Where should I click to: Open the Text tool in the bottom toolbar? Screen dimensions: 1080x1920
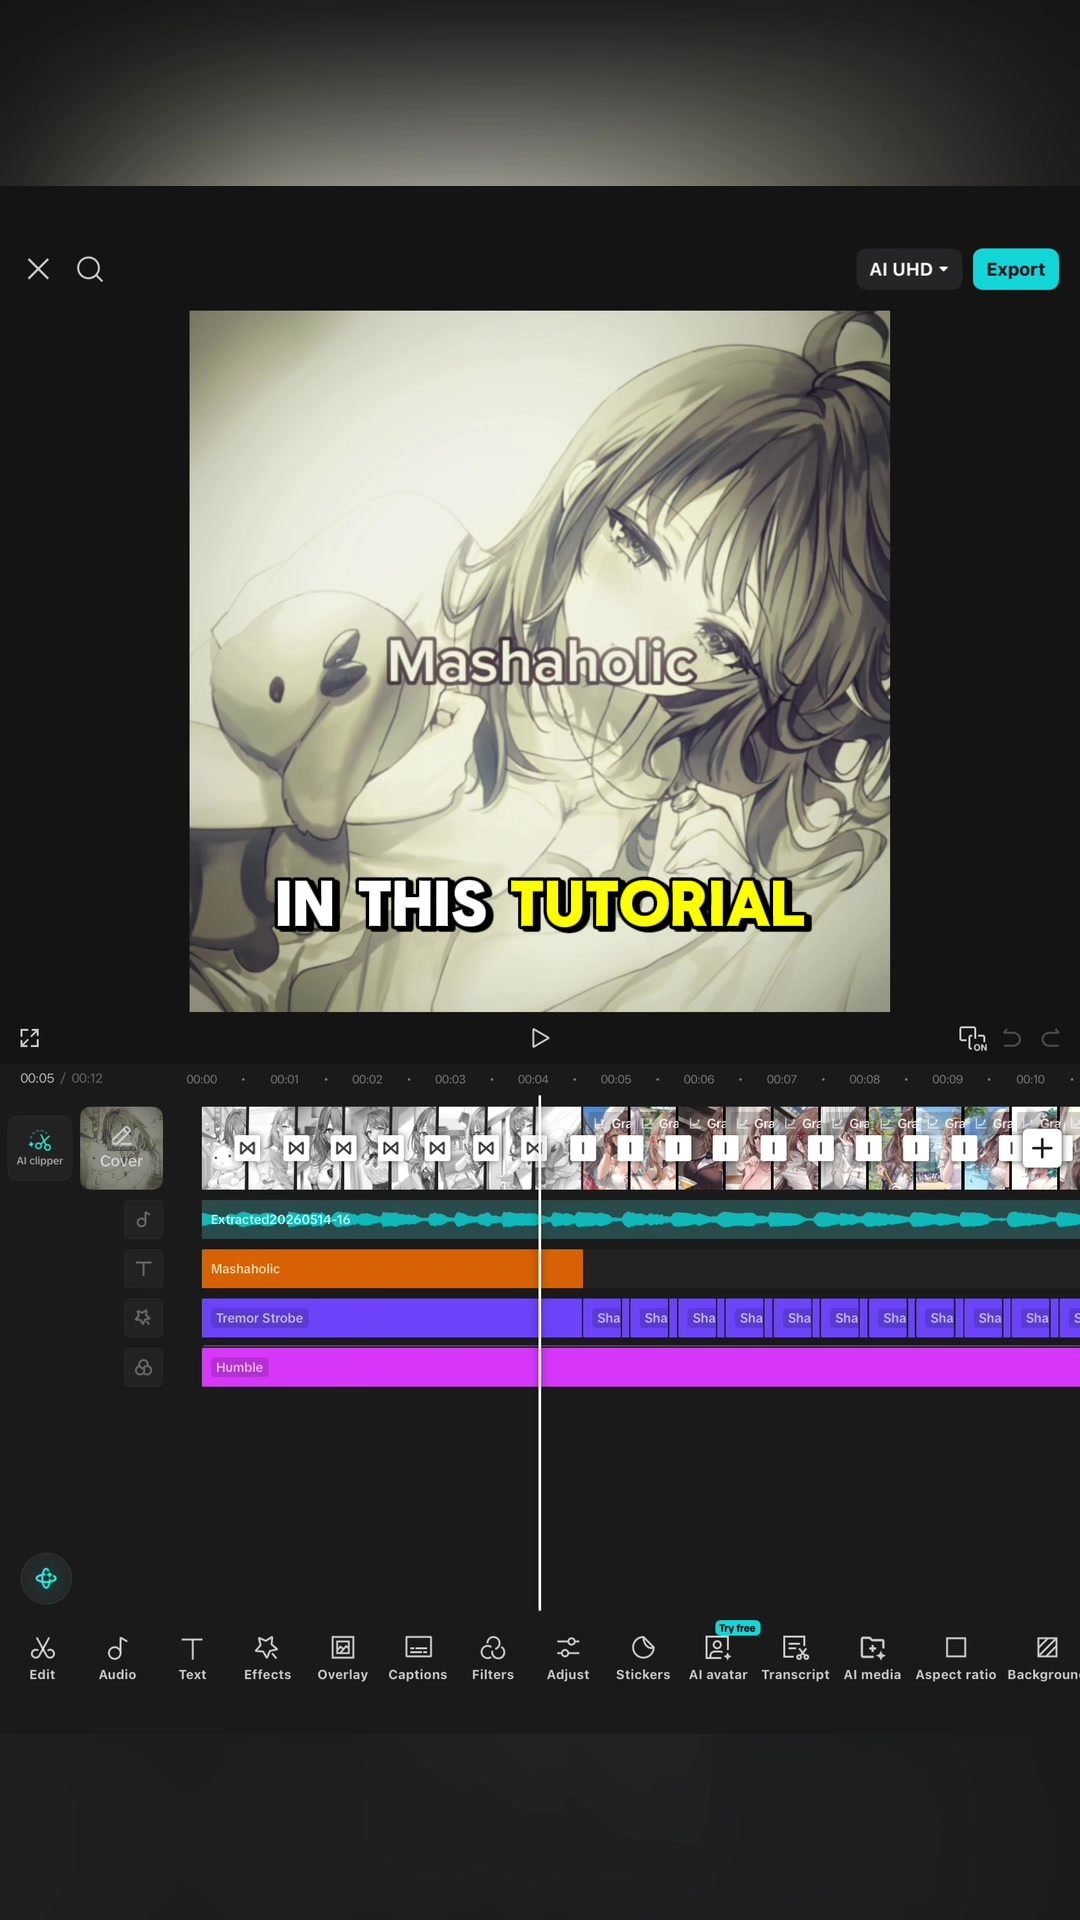point(192,1658)
